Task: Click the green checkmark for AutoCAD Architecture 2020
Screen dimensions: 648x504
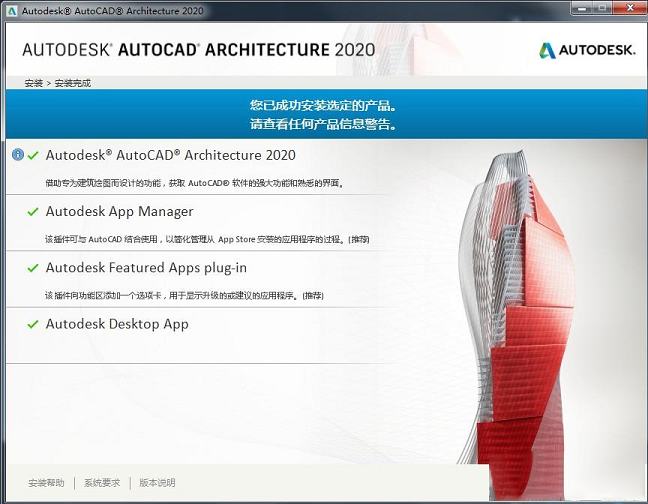Action: (33, 156)
